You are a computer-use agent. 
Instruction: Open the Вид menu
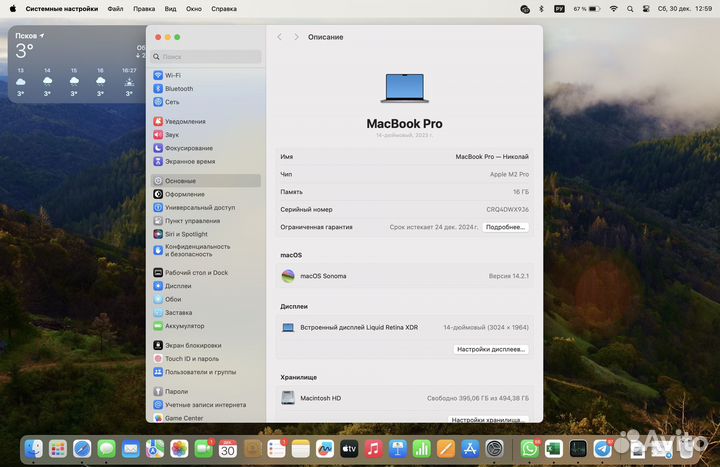click(x=170, y=9)
